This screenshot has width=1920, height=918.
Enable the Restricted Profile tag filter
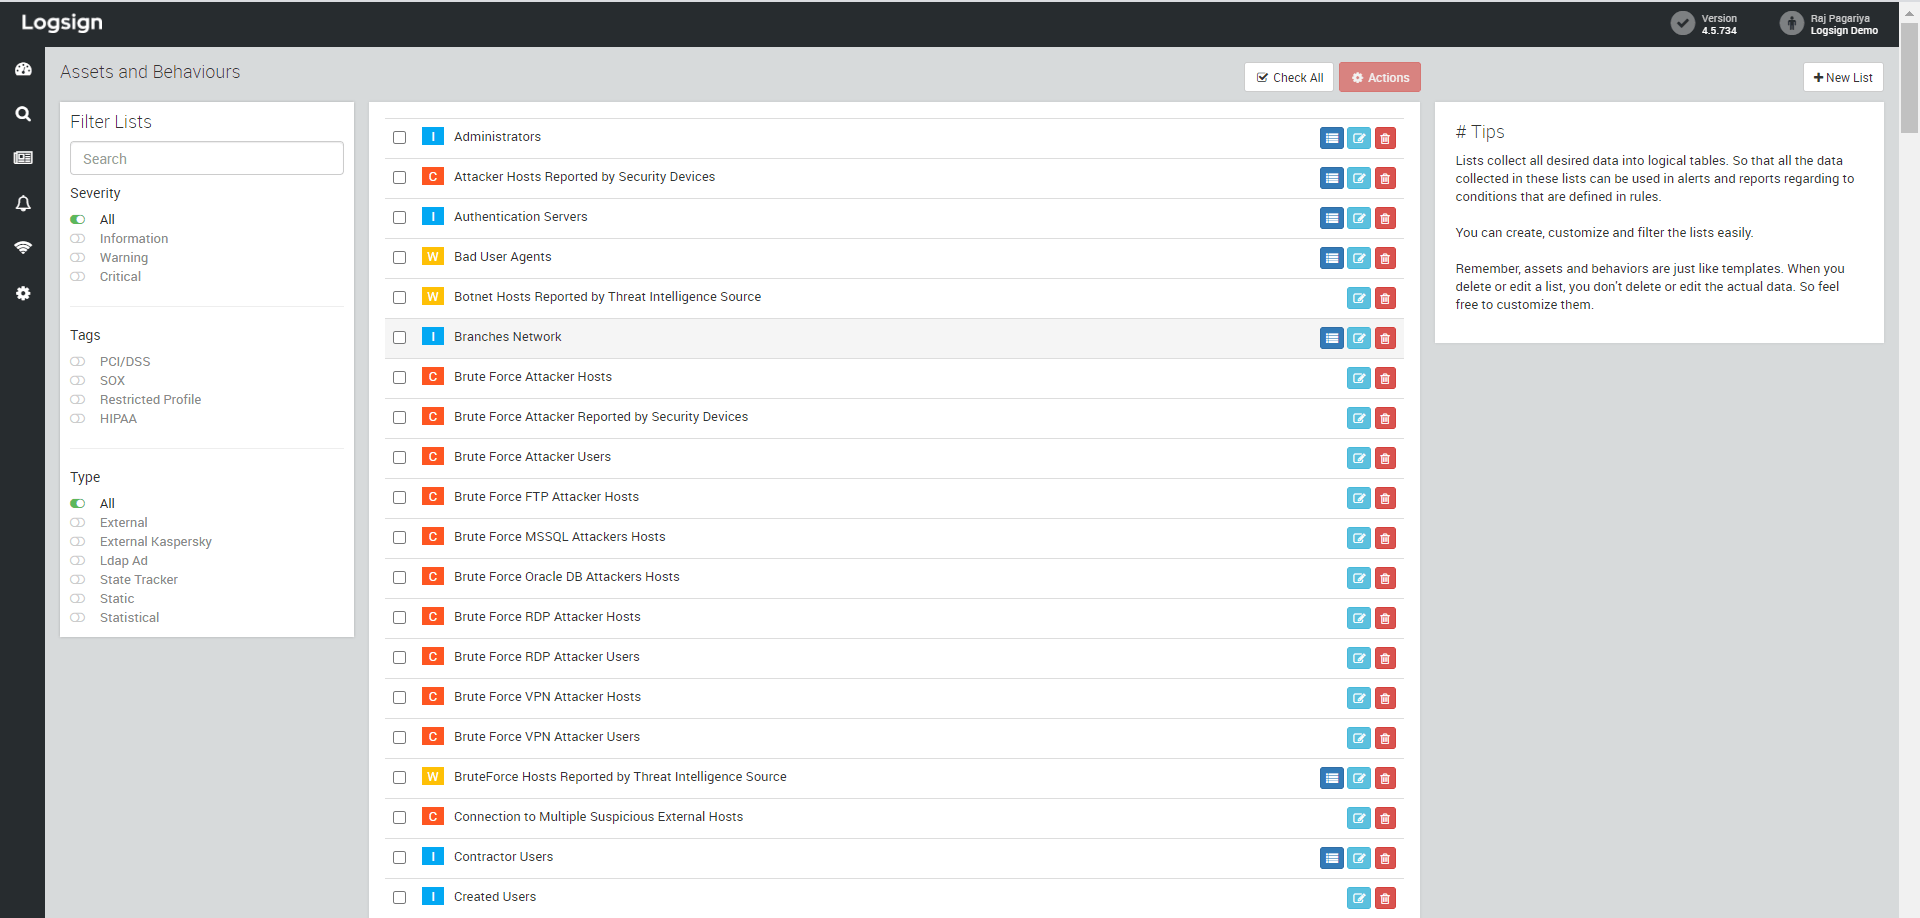pyautogui.click(x=78, y=400)
